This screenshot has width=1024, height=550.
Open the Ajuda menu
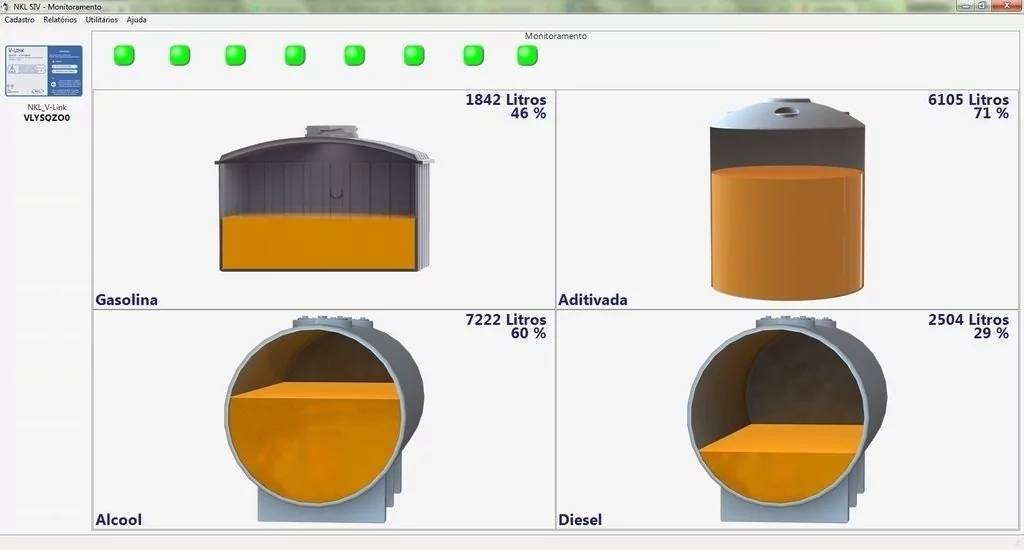click(x=136, y=20)
